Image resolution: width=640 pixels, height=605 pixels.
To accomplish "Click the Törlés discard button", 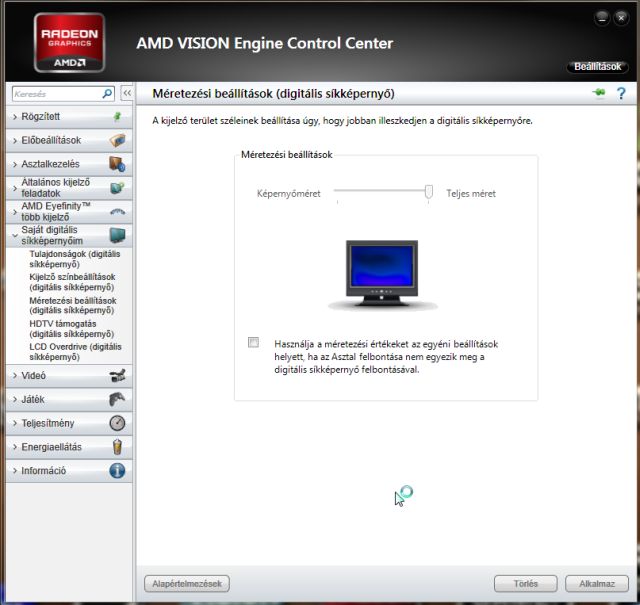I will [x=526, y=584].
